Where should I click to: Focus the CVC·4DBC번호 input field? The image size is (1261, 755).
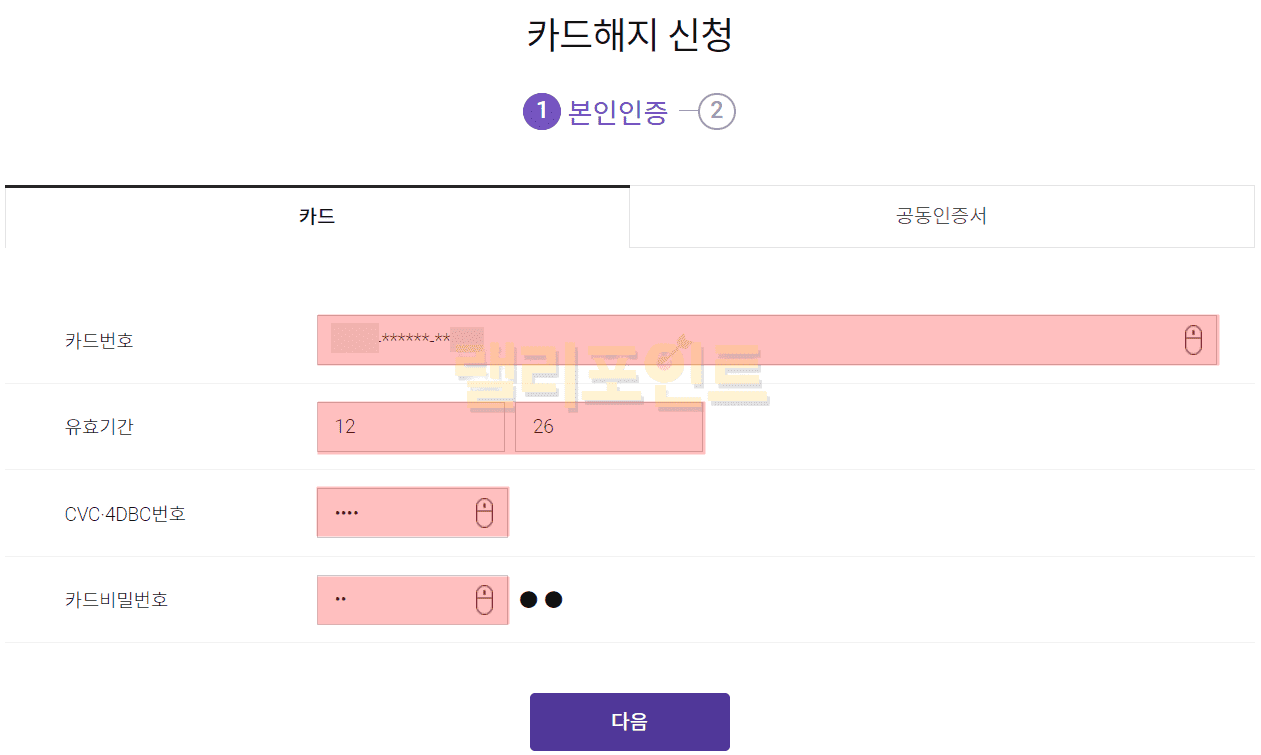pyautogui.click(x=395, y=513)
